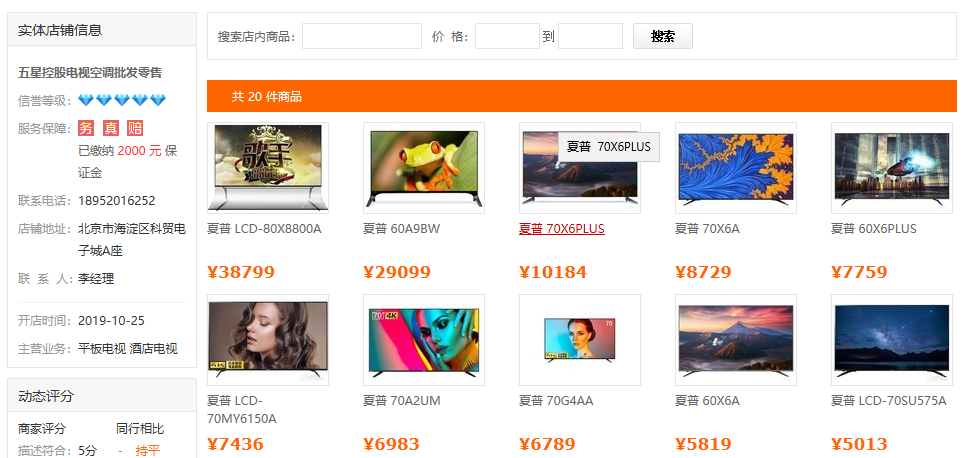Open the 夏普 LCD-80X8800A product thumbnail
Viewport: 964px width, 458px height.
click(268, 168)
